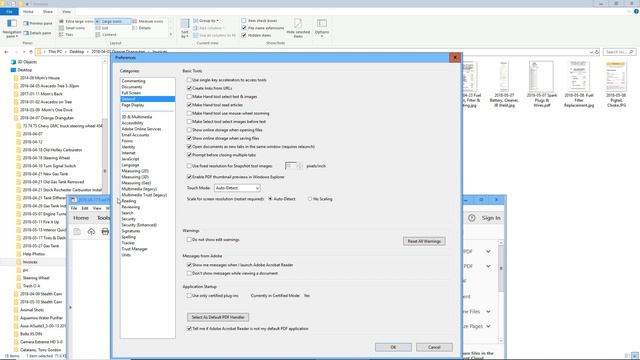
Task: Select Page Display category
Action: point(133,105)
